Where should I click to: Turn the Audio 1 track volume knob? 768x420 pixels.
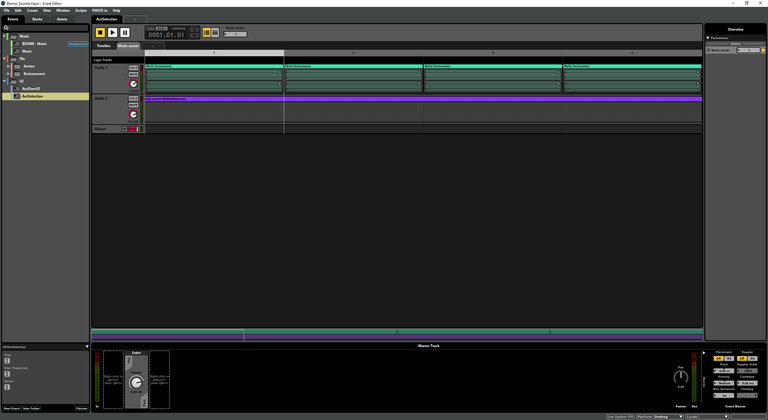tap(133, 84)
